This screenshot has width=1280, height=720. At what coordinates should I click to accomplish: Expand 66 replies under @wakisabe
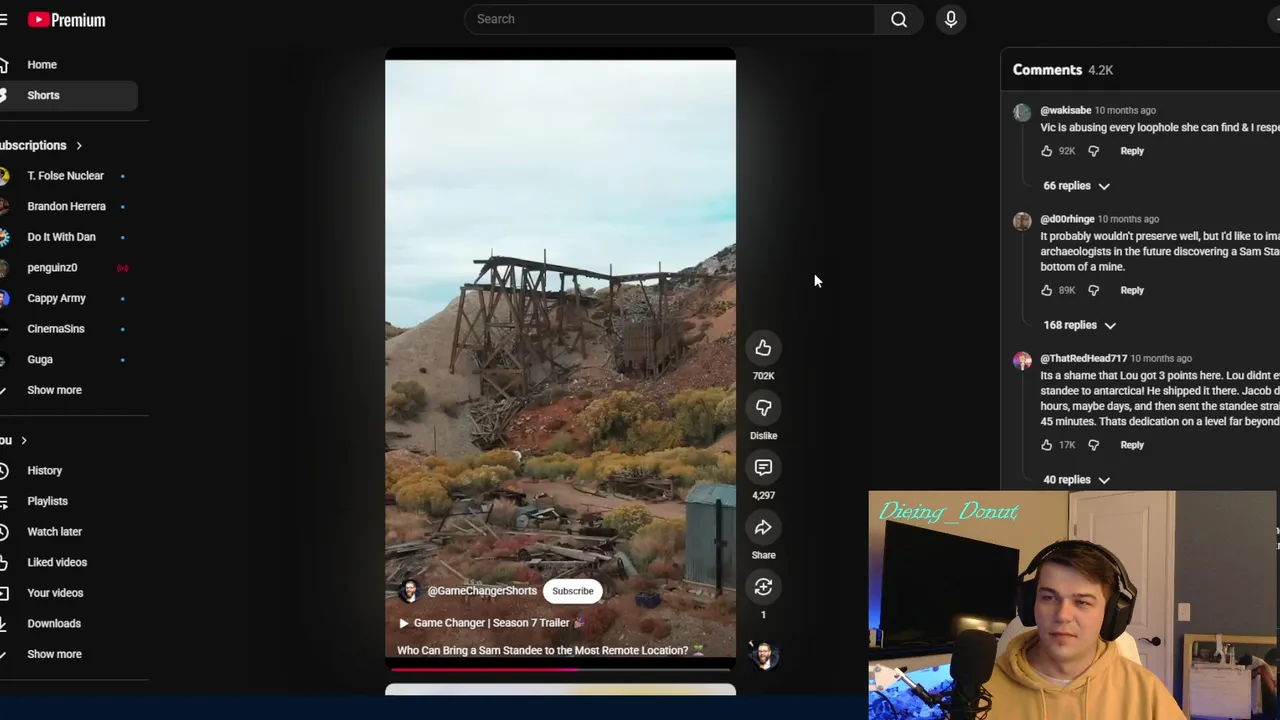coord(1076,186)
